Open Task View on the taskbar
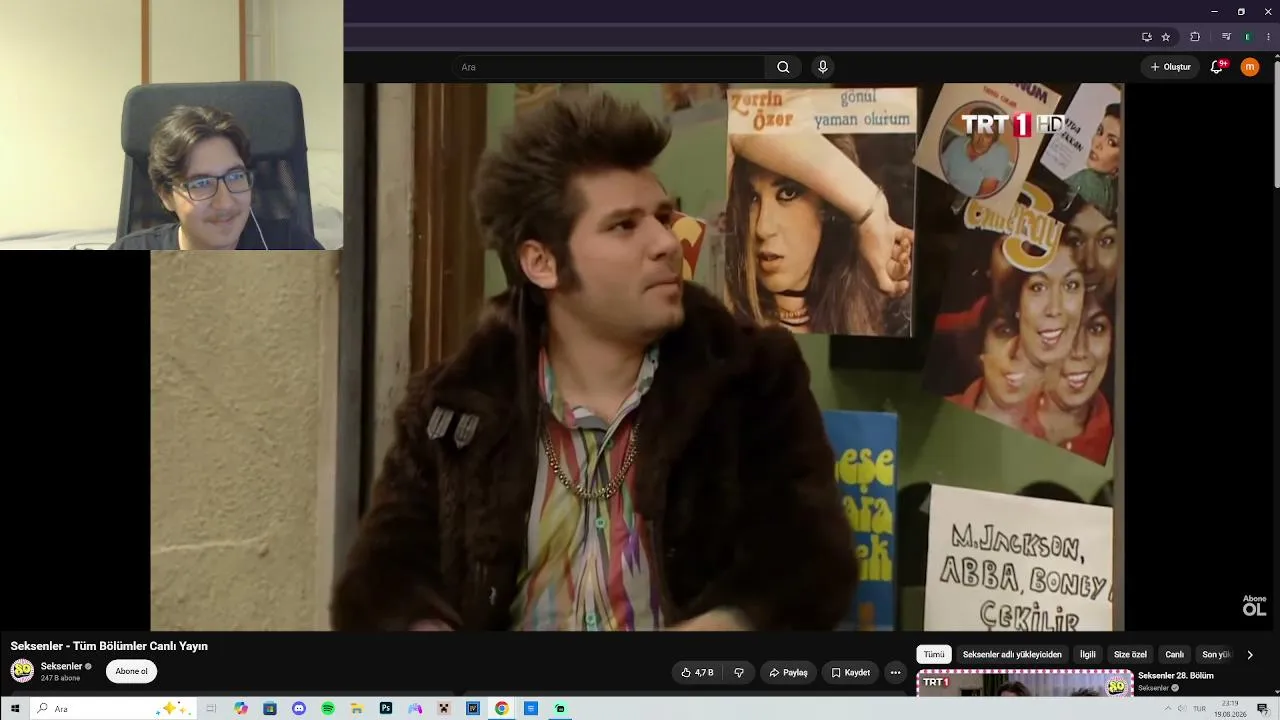Viewport: 1280px width, 720px height. coord(211,709)
